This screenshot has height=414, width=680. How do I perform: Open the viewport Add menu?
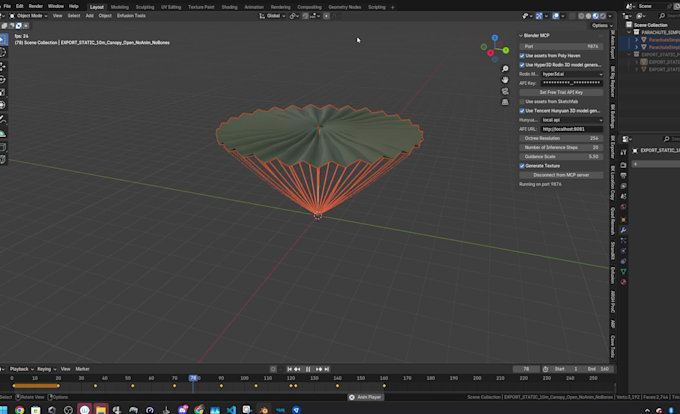[89, 16]
